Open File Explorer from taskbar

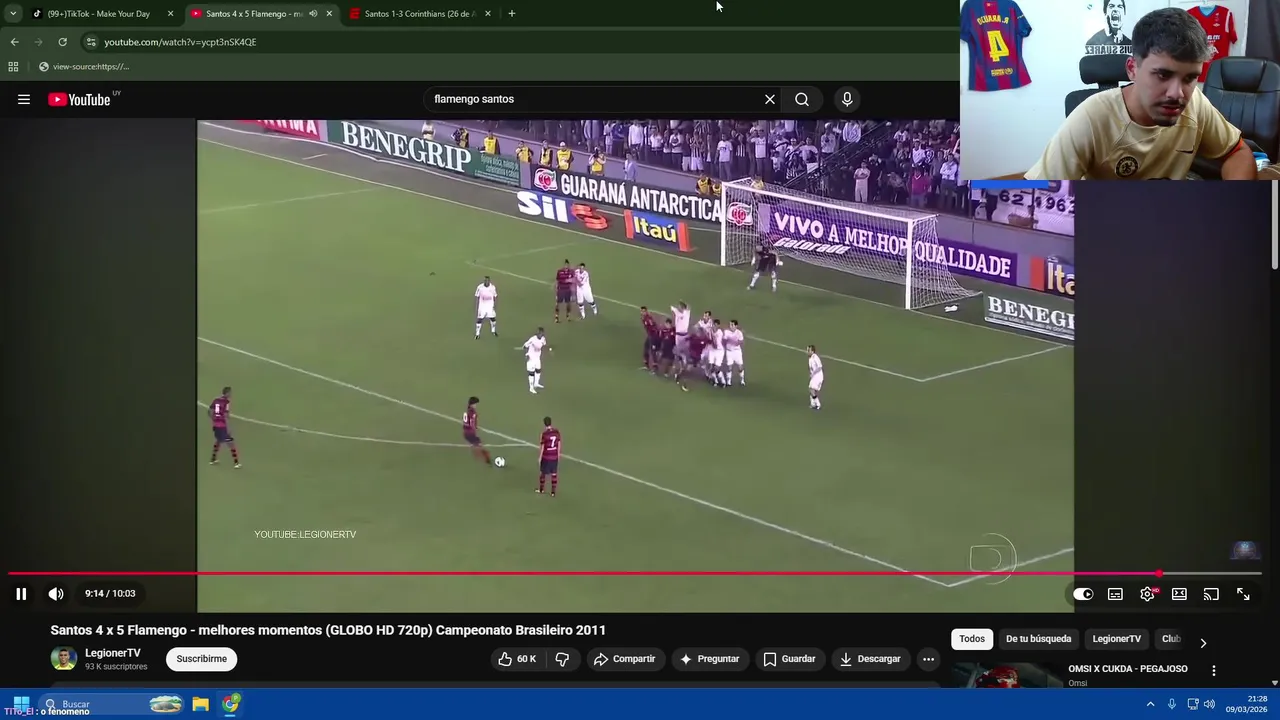[x=201, y=704]
